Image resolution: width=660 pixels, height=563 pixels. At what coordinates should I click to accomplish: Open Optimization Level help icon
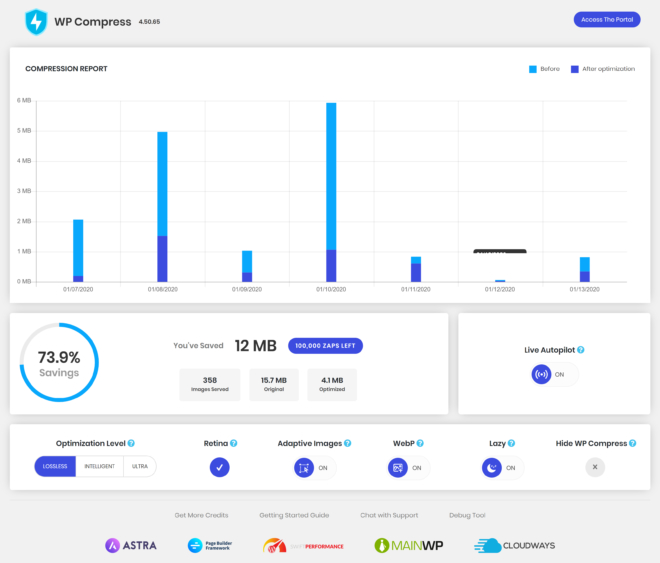pyautogui.click(x=131, y=443)
